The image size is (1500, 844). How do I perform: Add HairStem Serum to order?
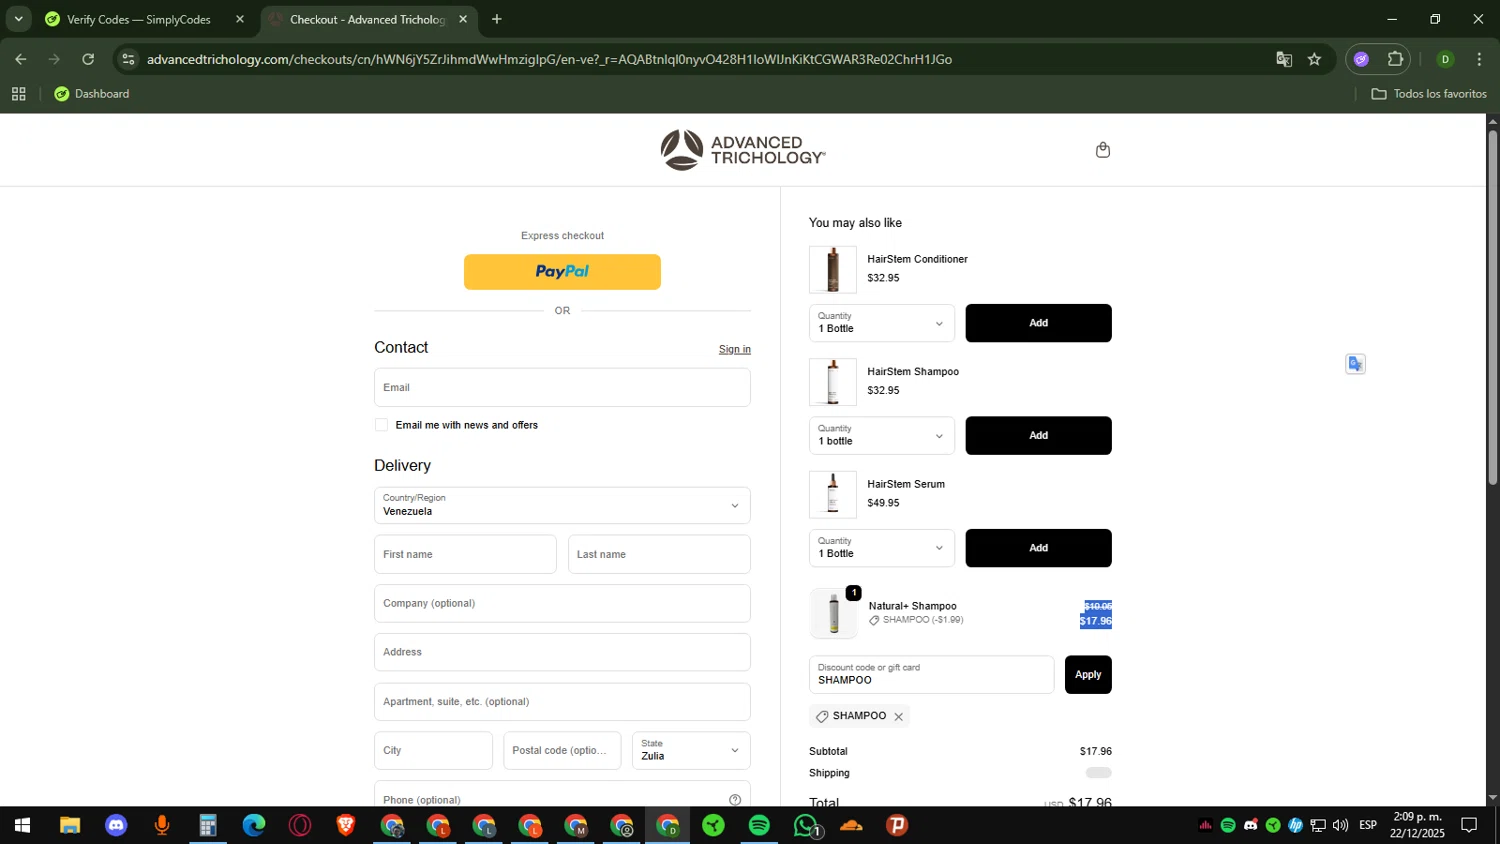1038,548
